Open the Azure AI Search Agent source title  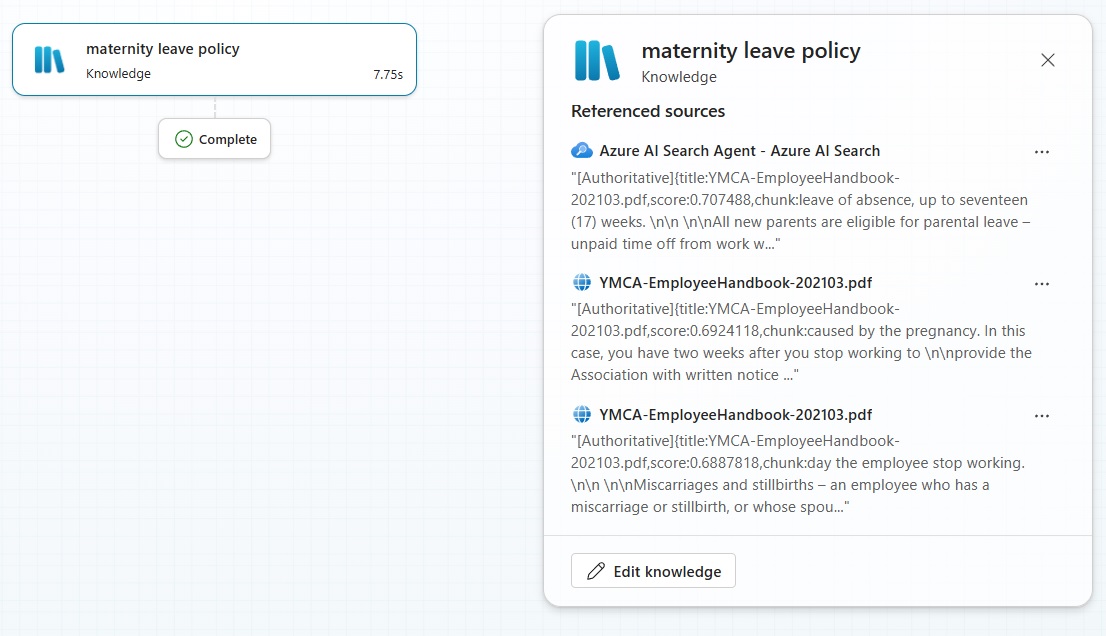coord(739,151)
